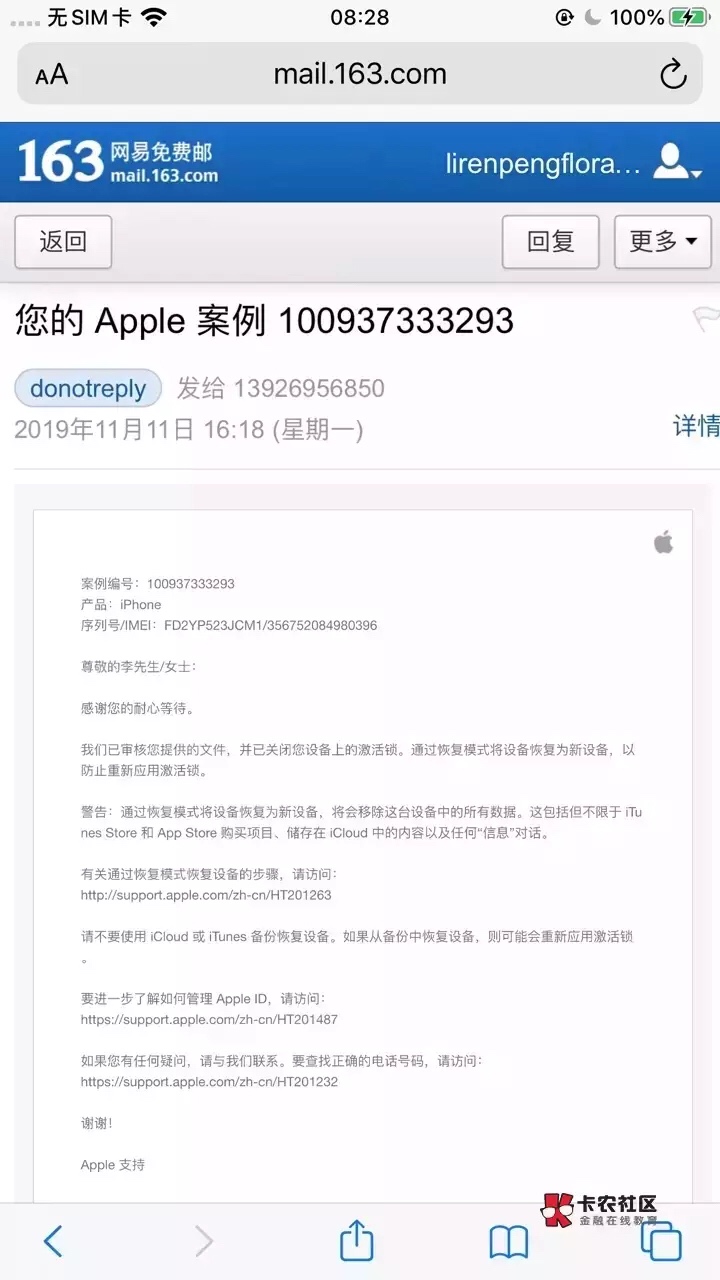720x1280 pixels.
Task: Open the Safari bookmarks book icon
Action: click(509, 1242)
